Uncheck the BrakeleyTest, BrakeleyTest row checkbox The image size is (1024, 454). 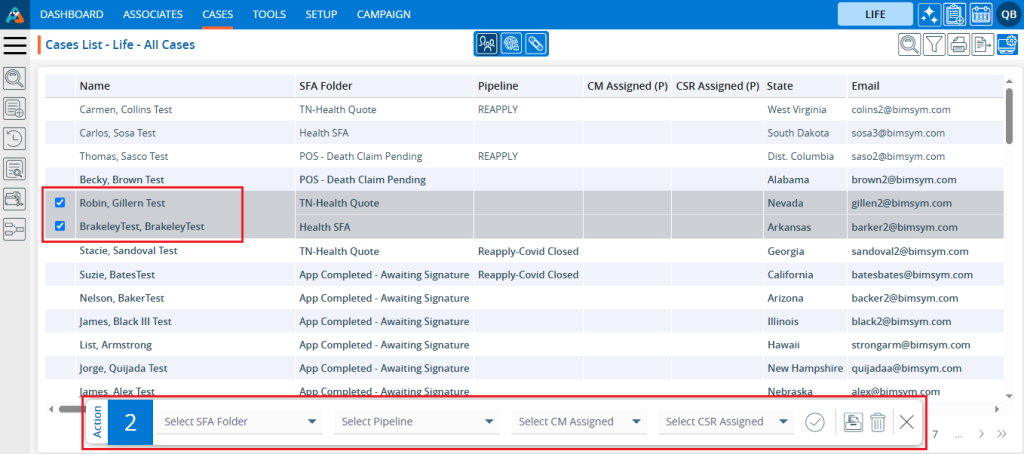(x=60, y=226)
